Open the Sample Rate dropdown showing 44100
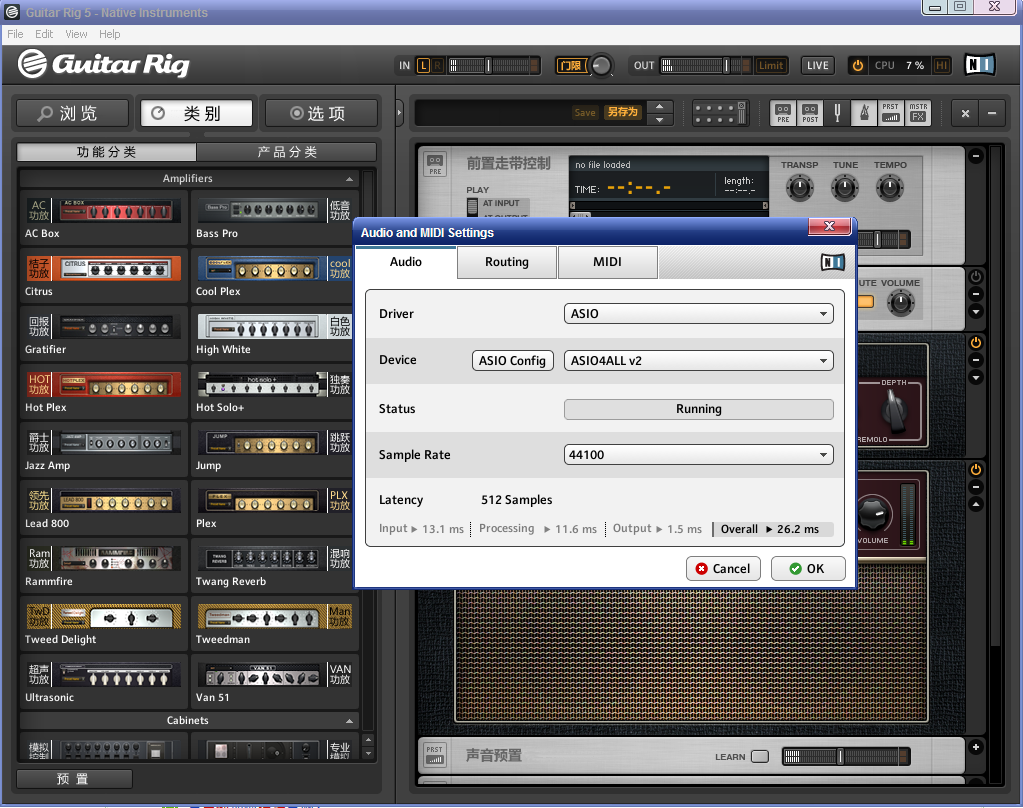Viewport: 1023px width, 808px height. (x=697, y=454)
